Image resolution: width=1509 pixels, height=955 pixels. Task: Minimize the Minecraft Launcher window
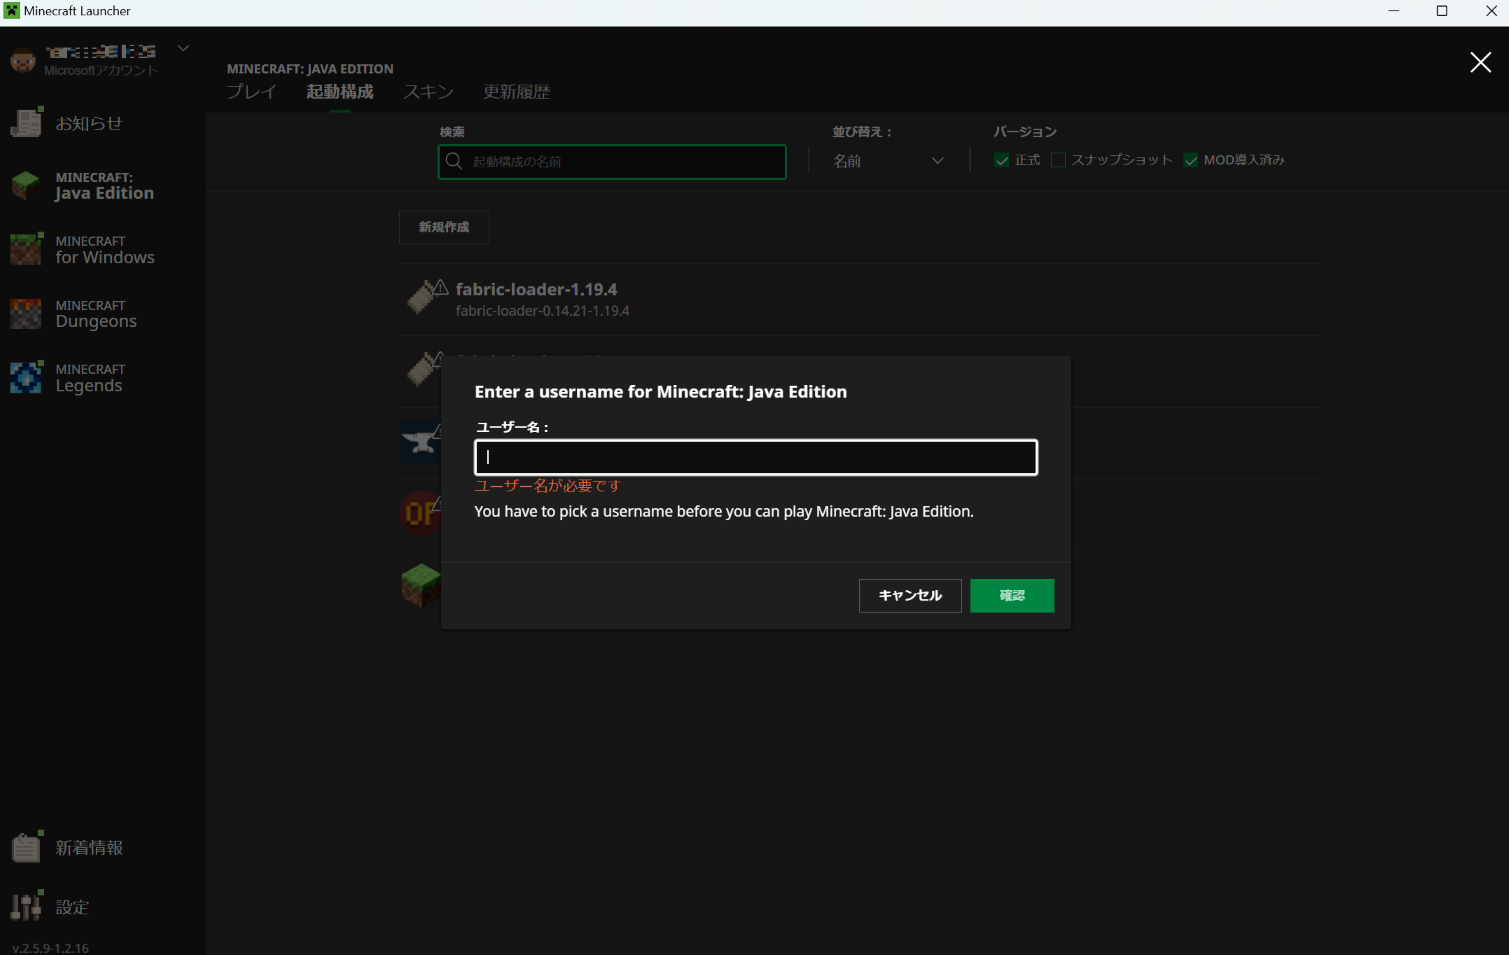tap(1393, 11)
